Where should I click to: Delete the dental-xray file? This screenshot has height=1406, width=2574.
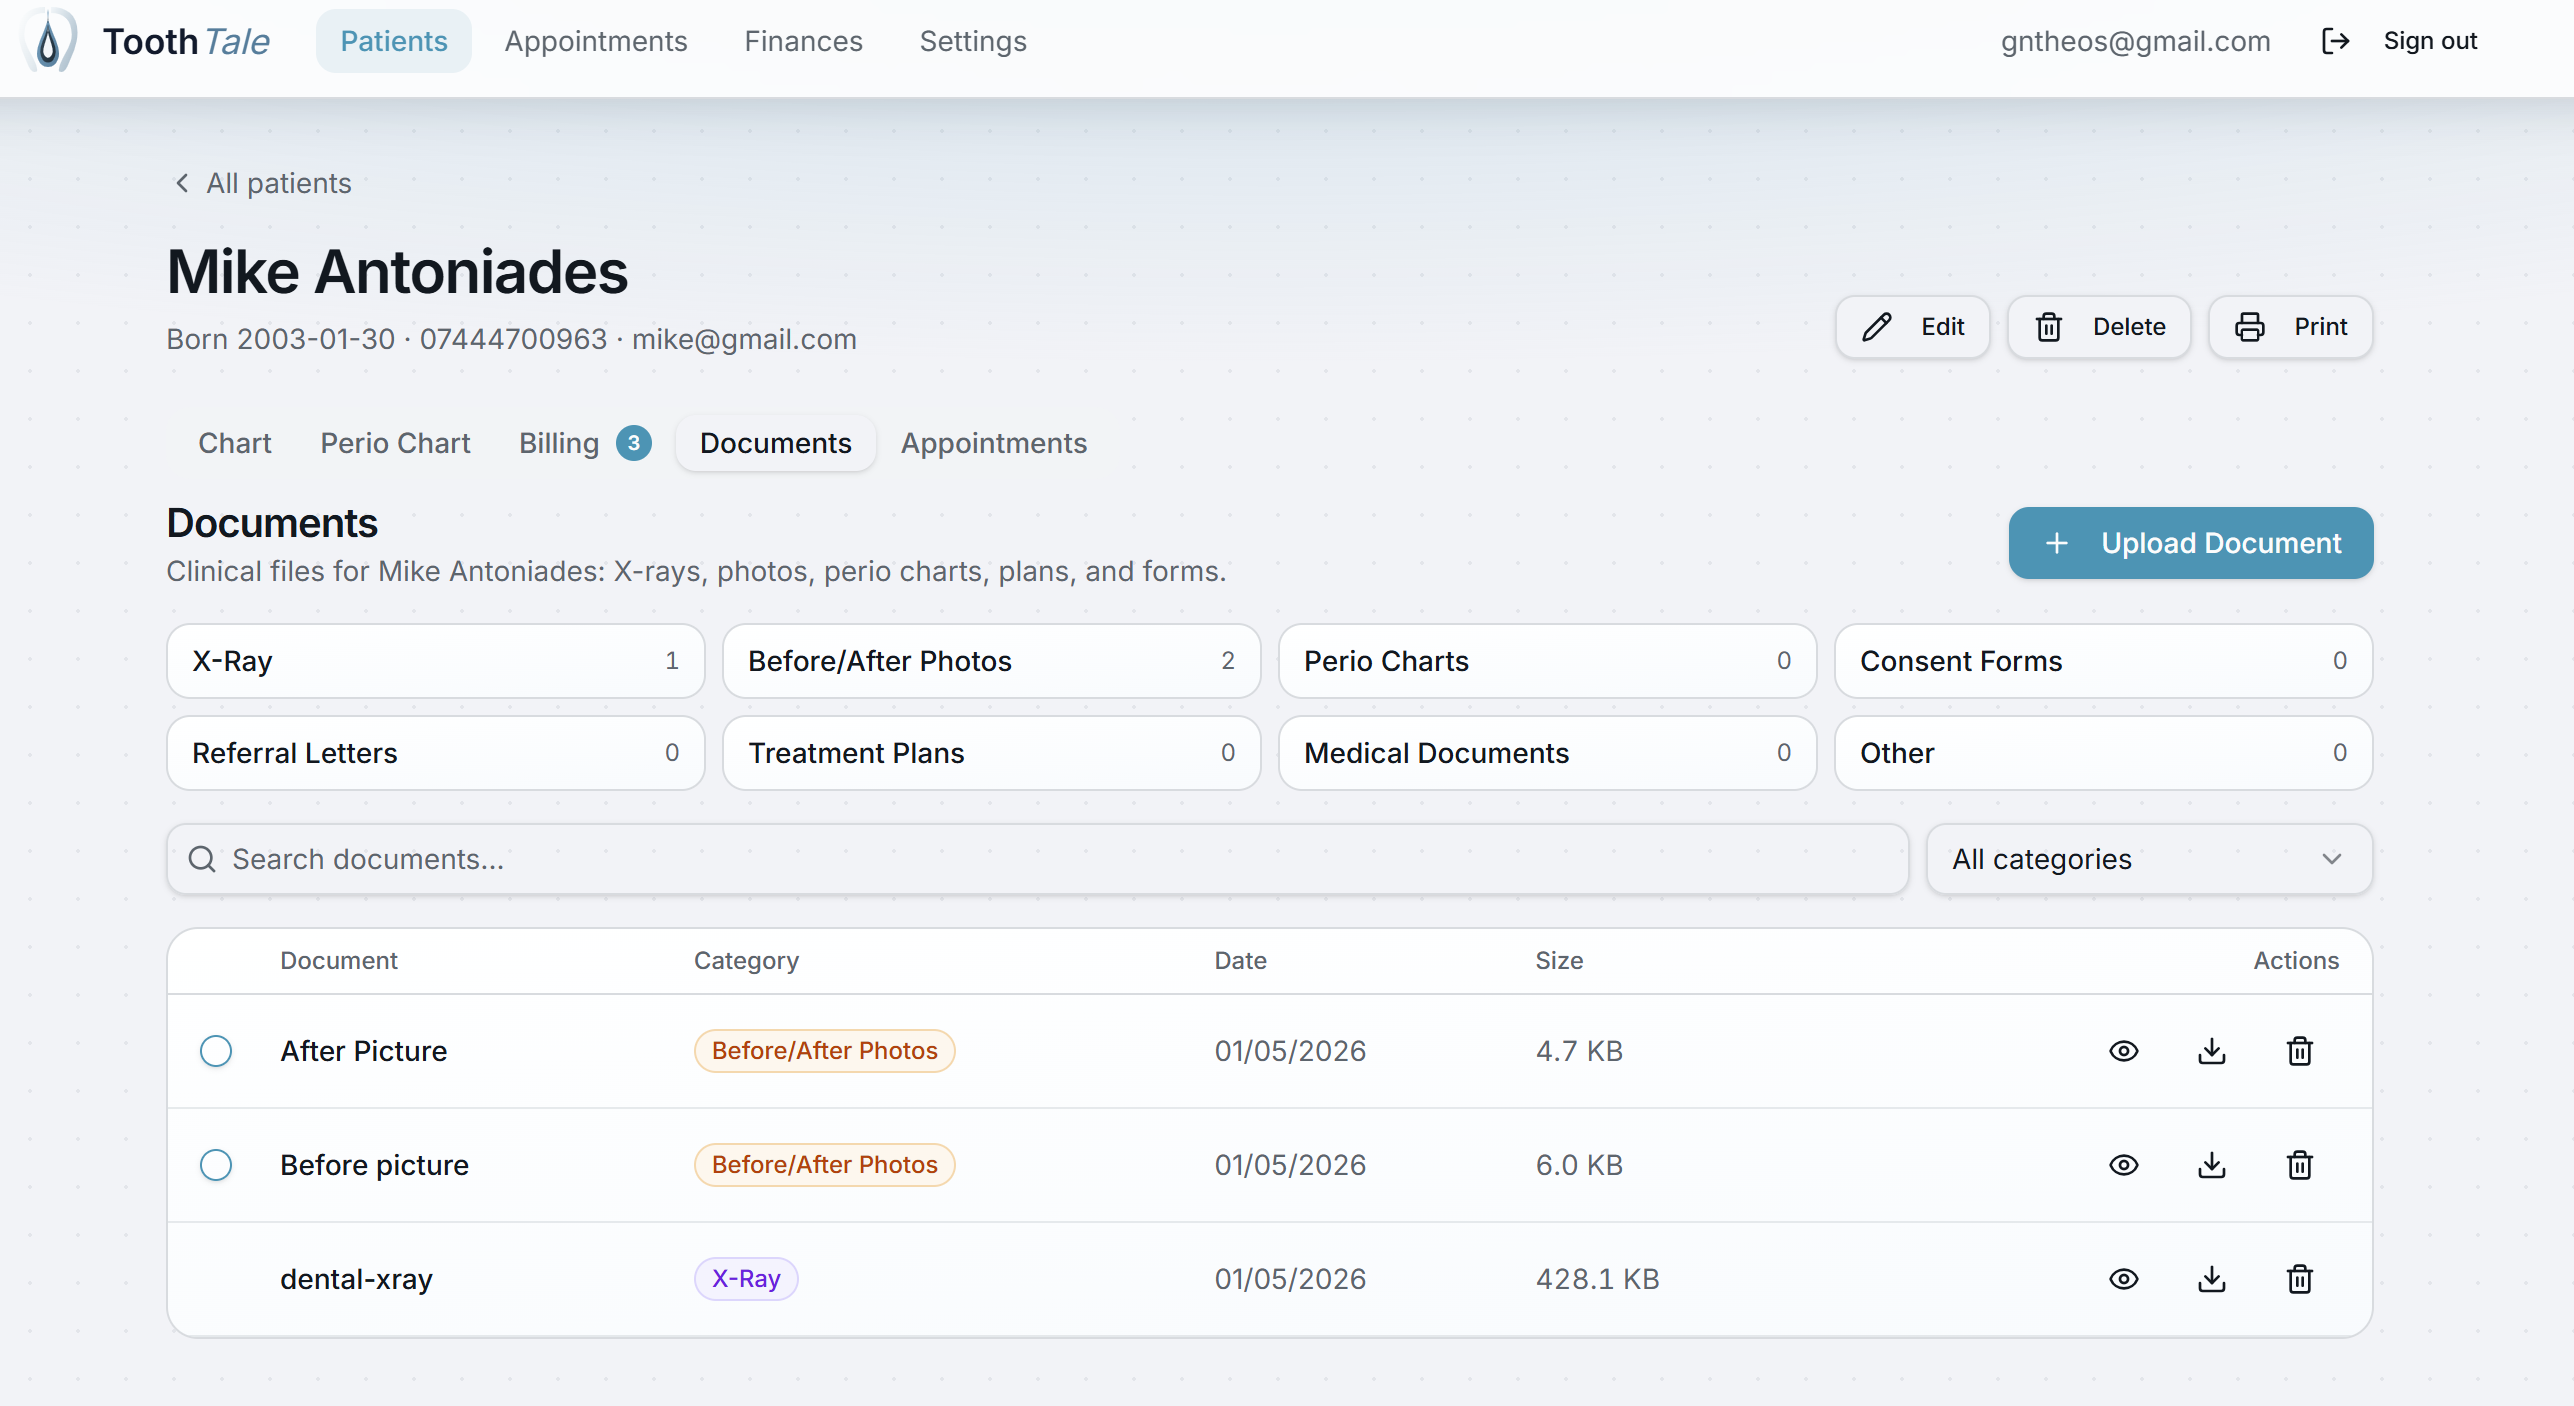click(x=2299, y=1279)
